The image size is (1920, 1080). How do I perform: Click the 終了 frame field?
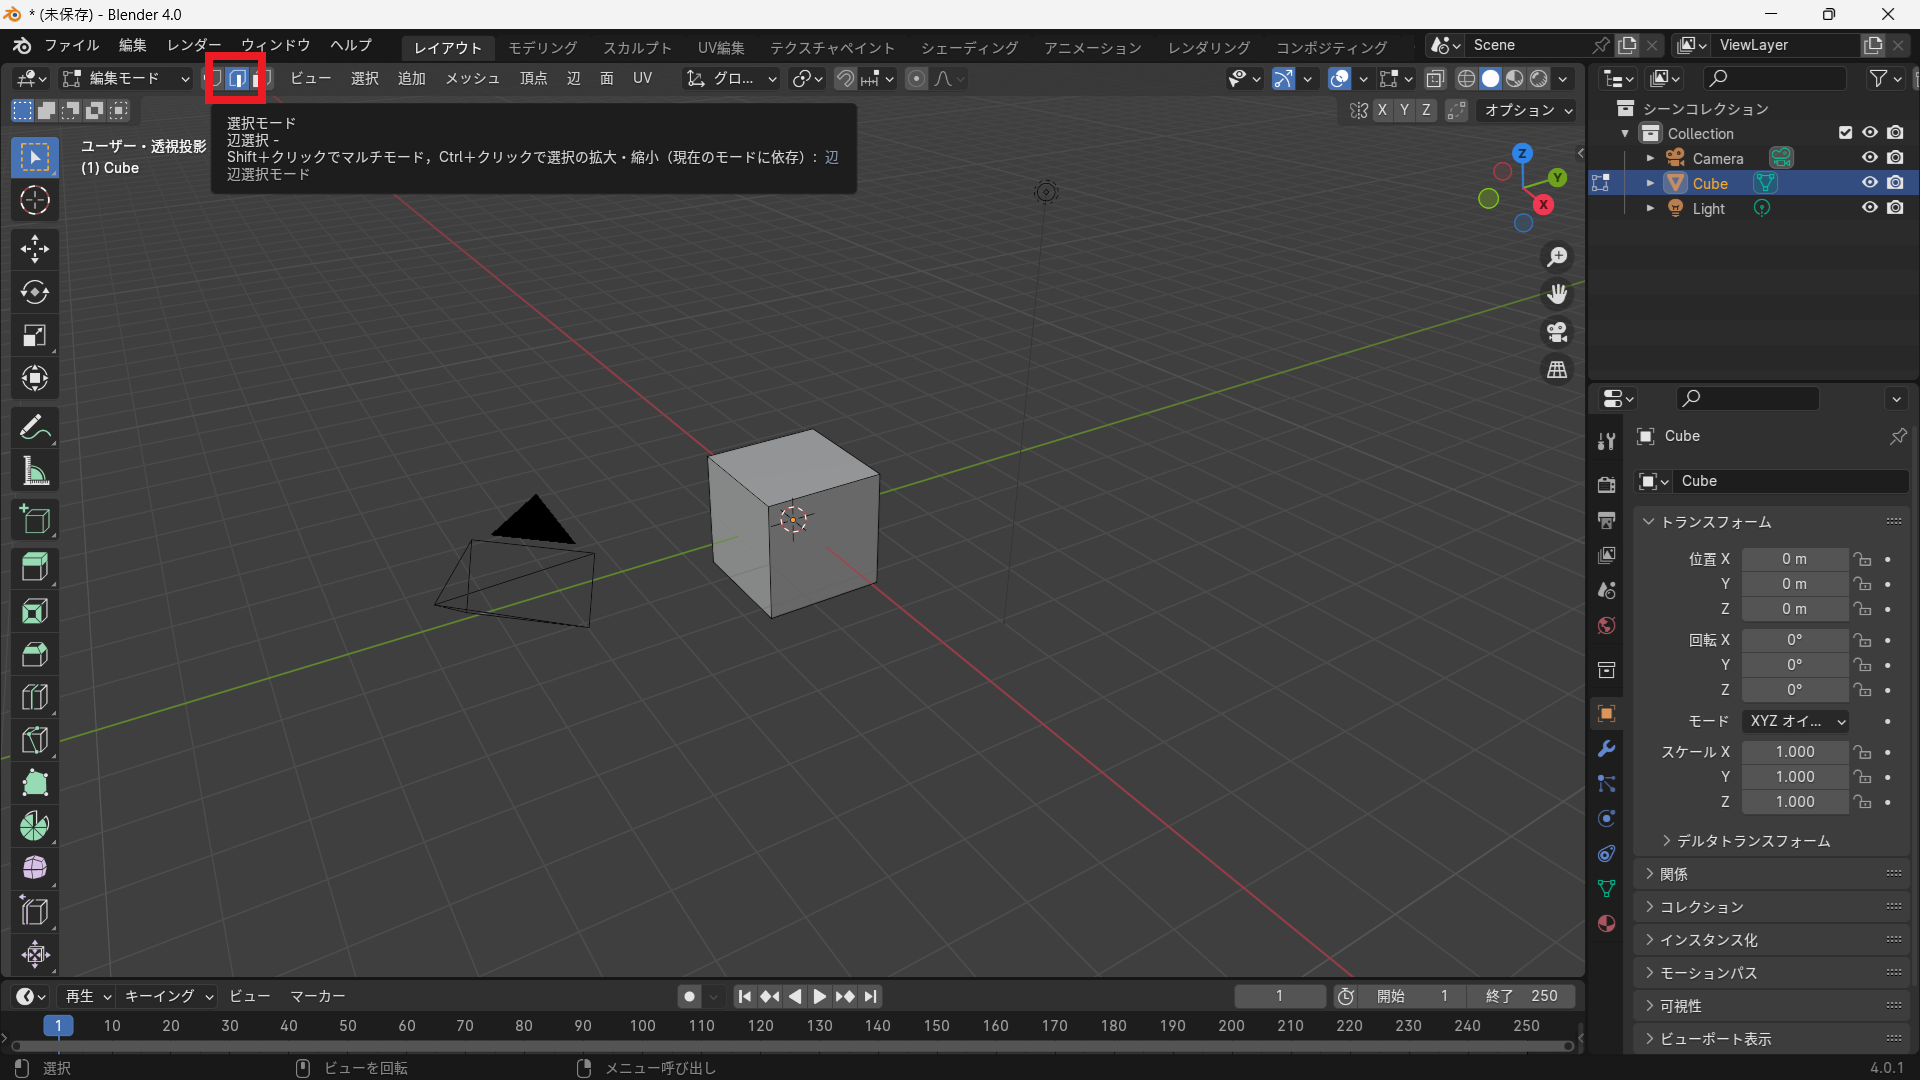[x=1521, y=996]
